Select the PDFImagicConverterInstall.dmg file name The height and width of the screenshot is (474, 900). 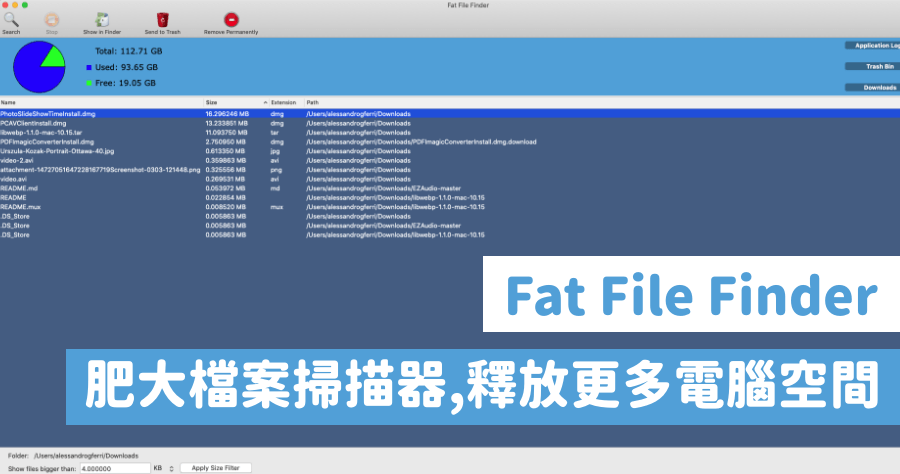pyautogui.click(x=47, y=142)
